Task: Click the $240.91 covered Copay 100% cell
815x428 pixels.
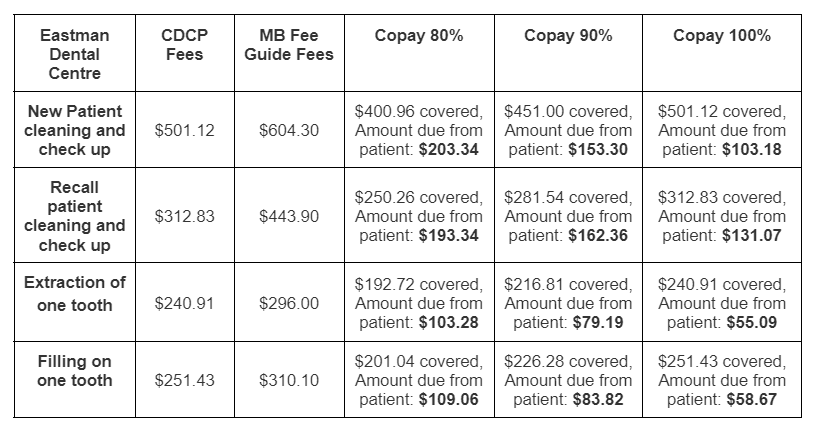Action: coord(722,303)
